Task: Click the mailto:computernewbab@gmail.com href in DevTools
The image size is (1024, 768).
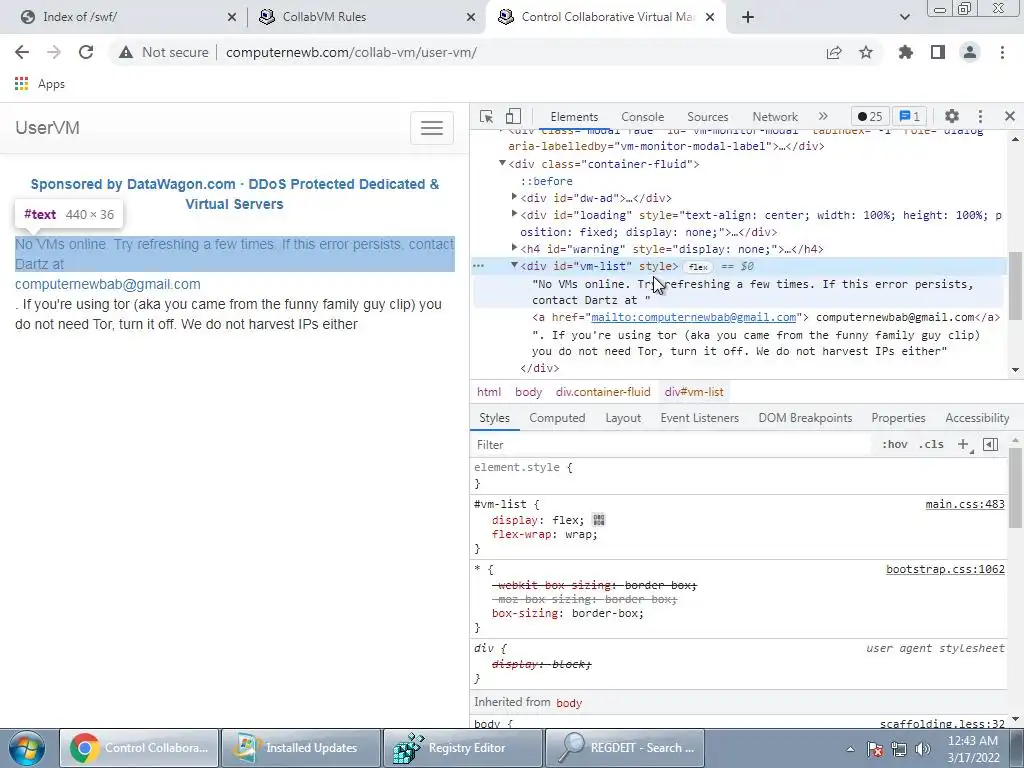Action: click(x=694, y=317)
